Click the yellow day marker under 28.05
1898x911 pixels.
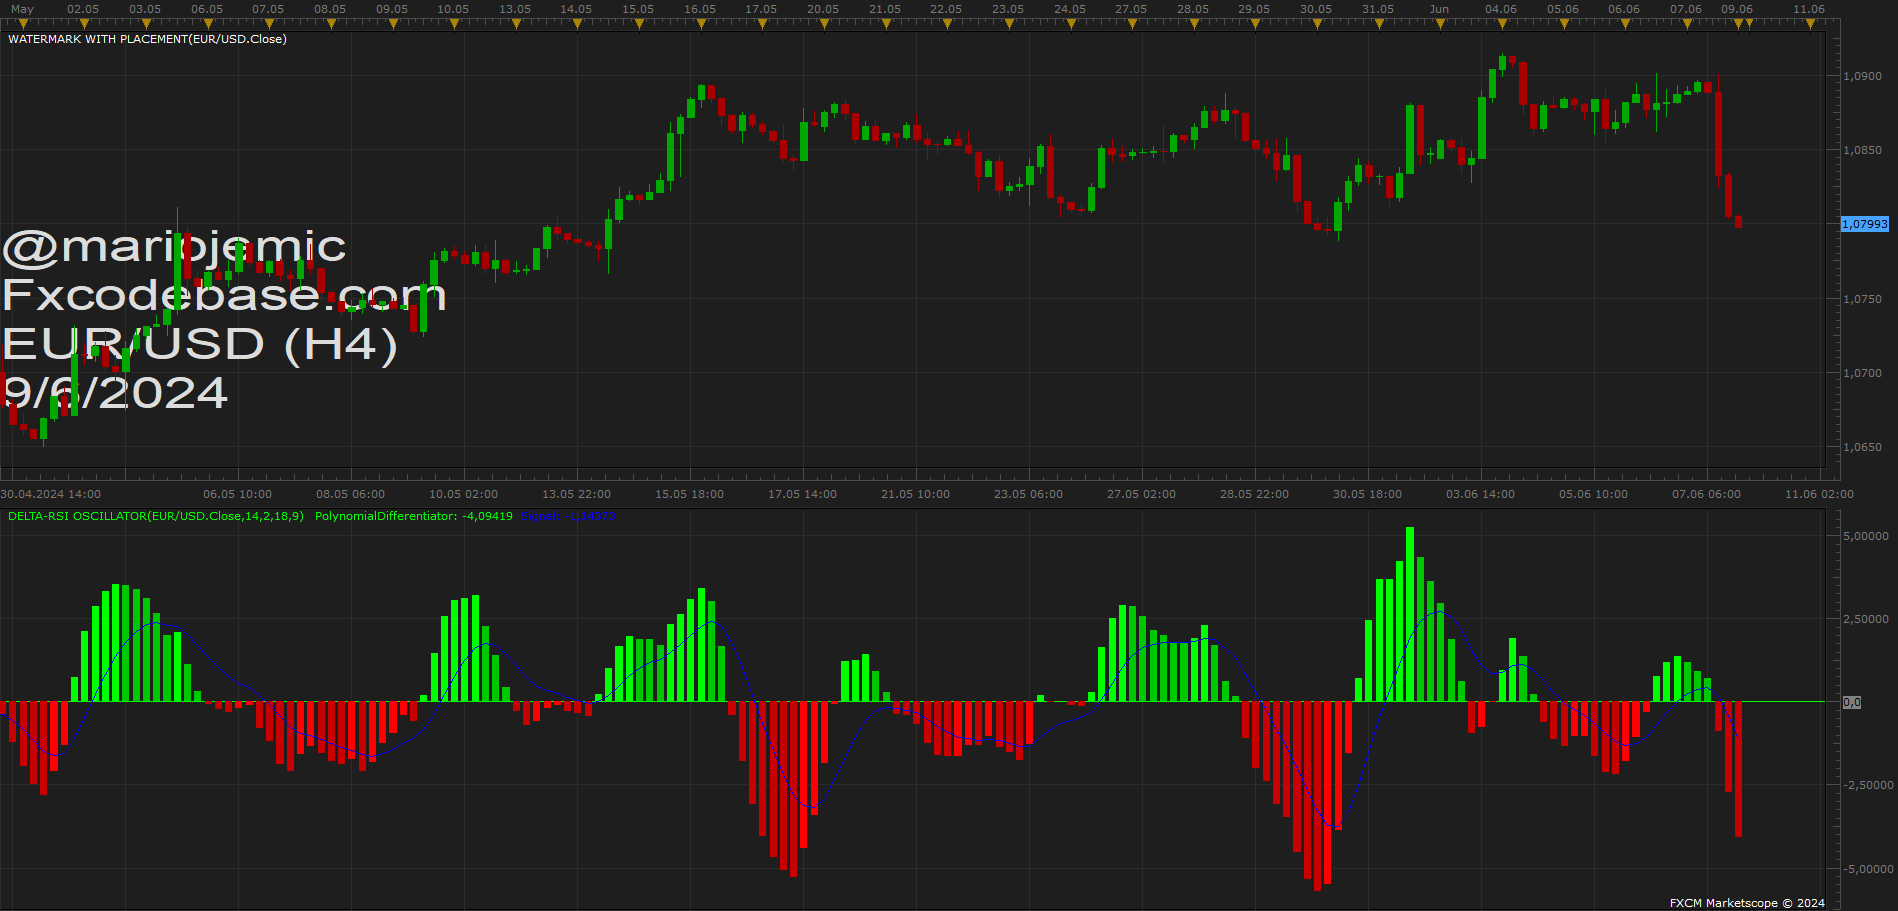[x=1193, y=24]
